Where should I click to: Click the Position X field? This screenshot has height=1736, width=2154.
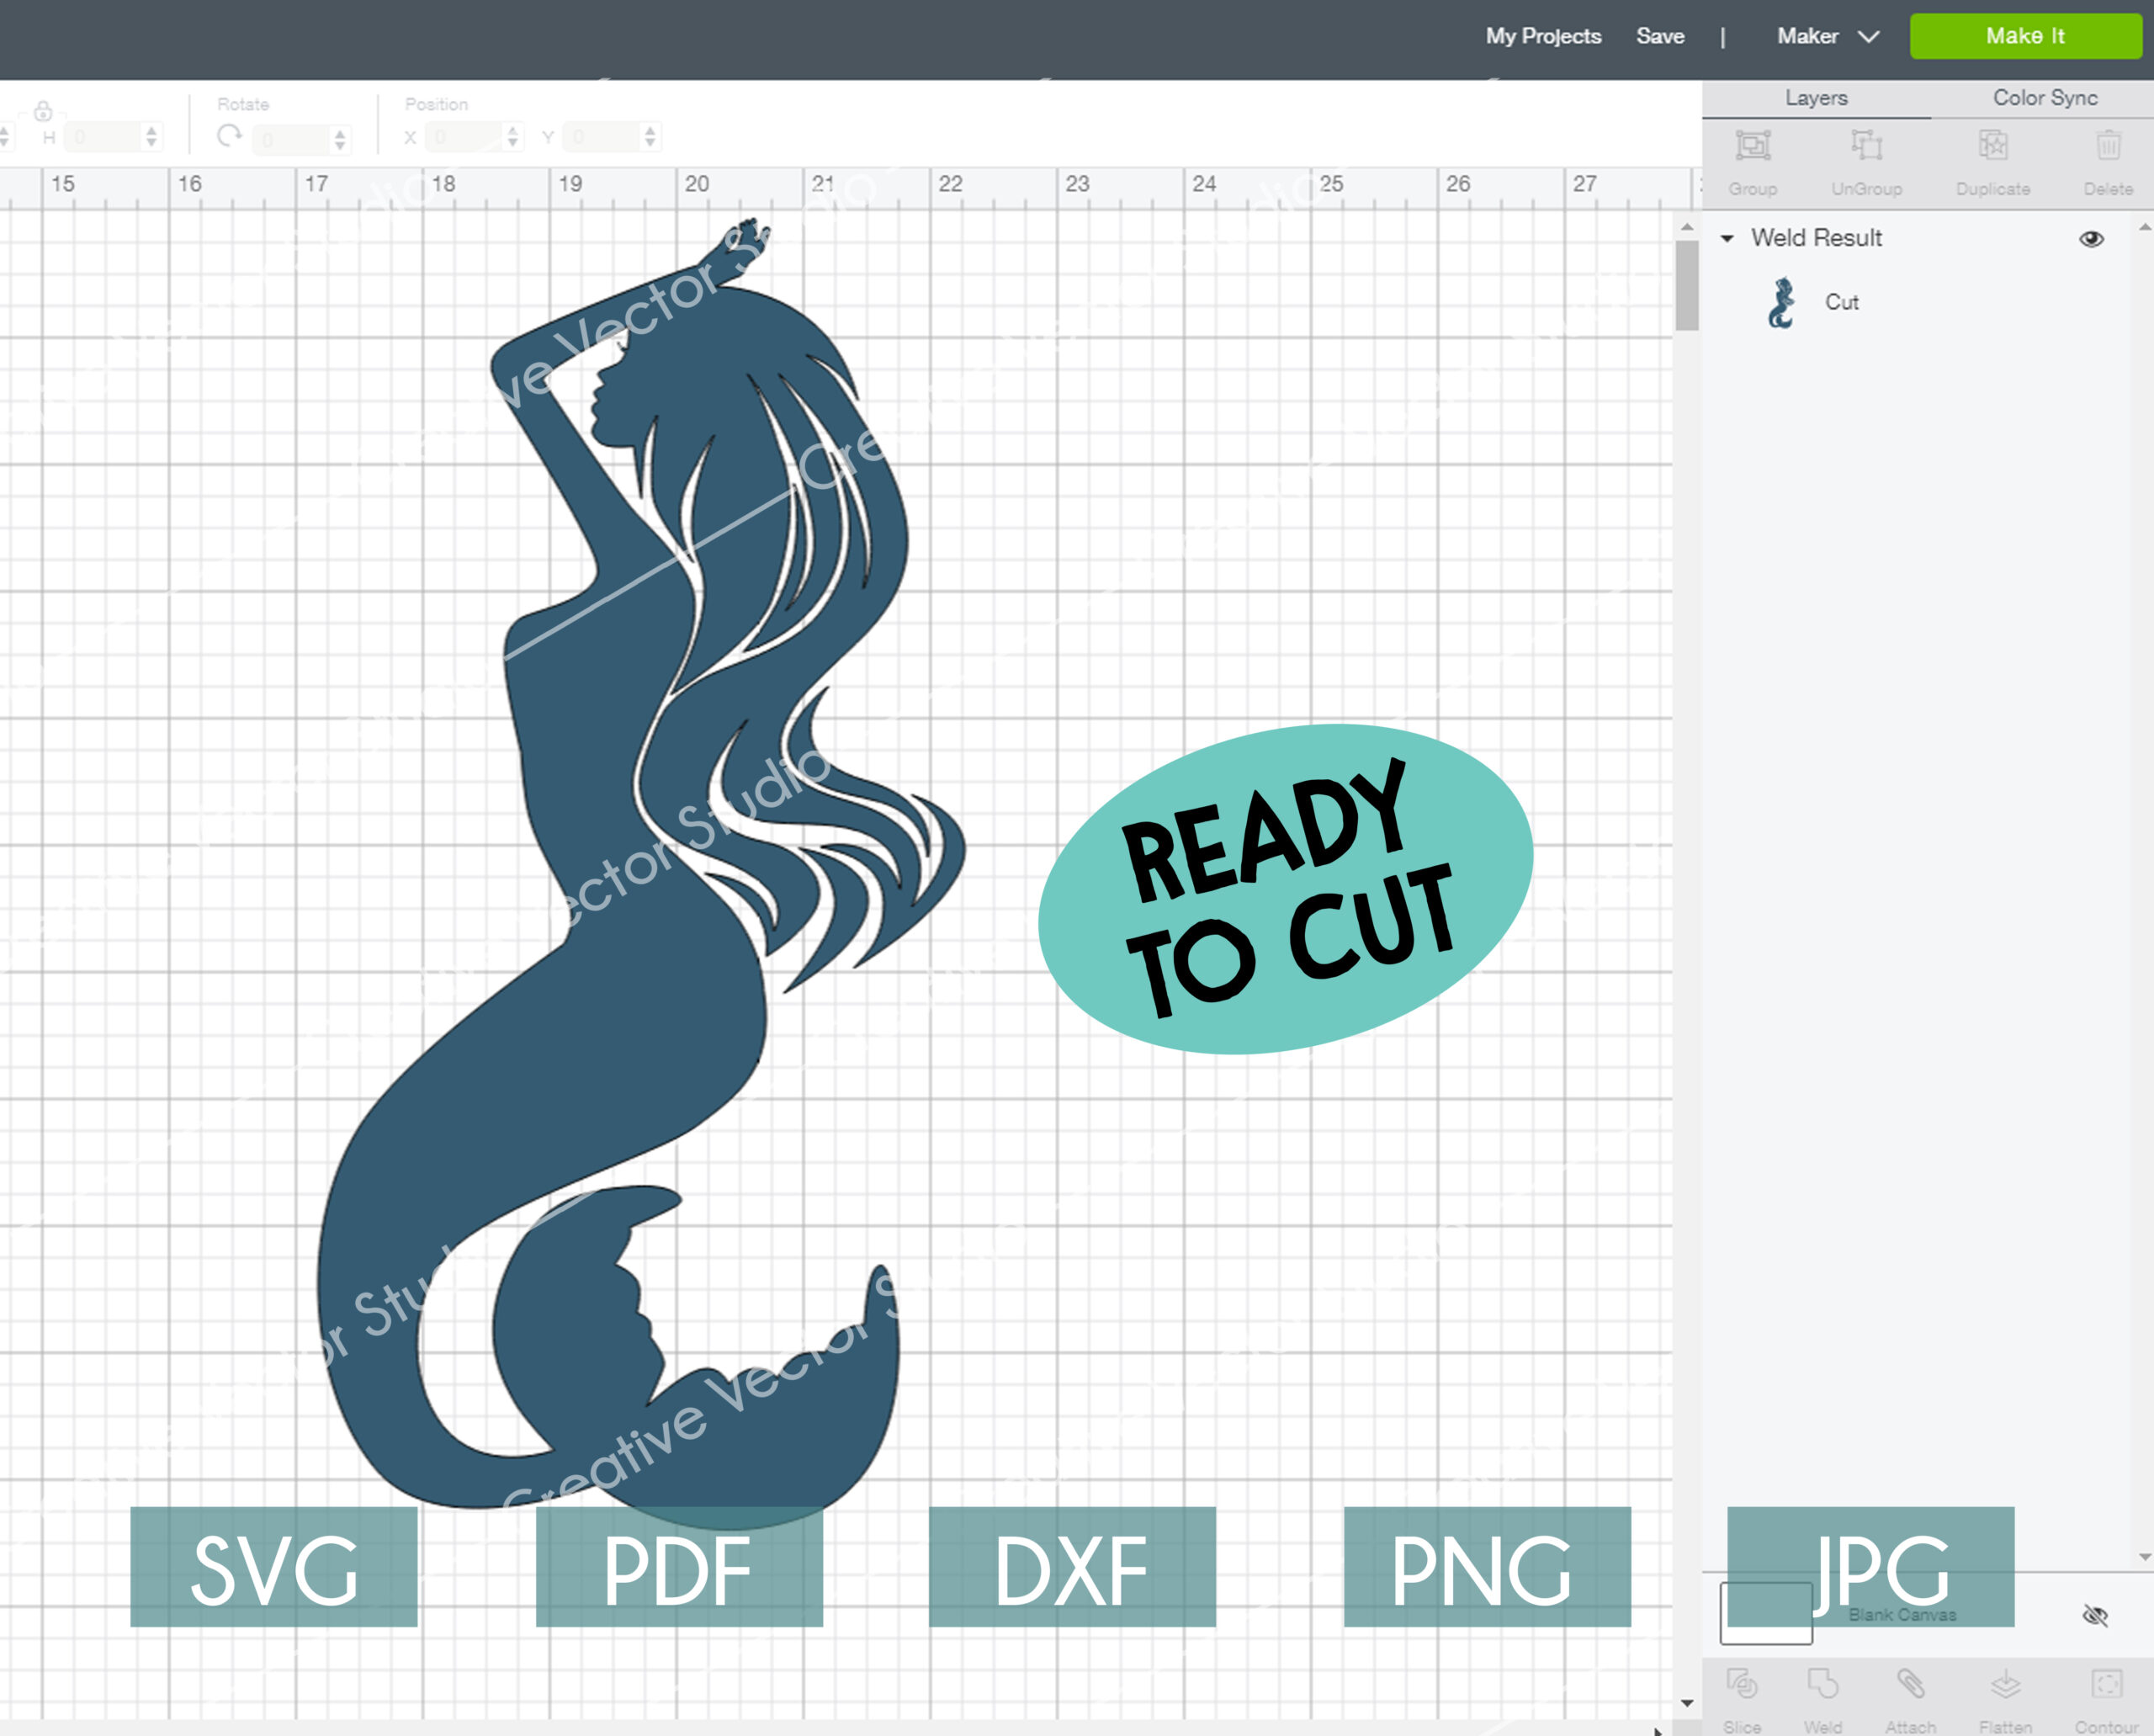coord(465,136)
